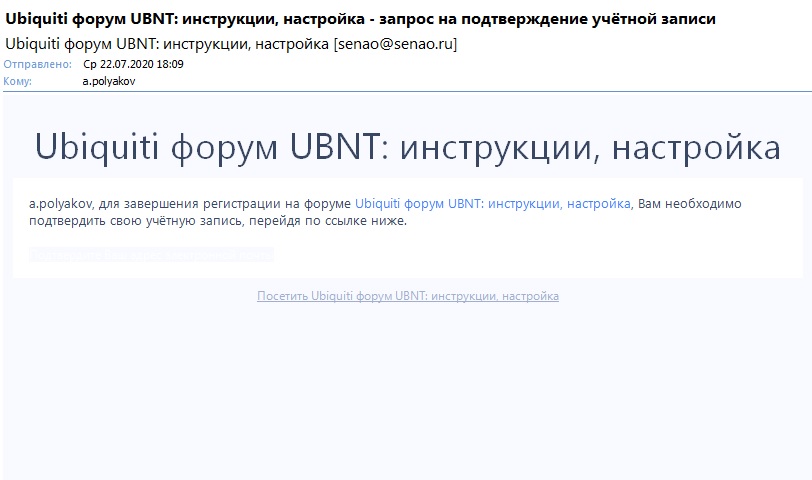
Task: Click the faint email confirmation button
Action: click(x=151, y=255)
